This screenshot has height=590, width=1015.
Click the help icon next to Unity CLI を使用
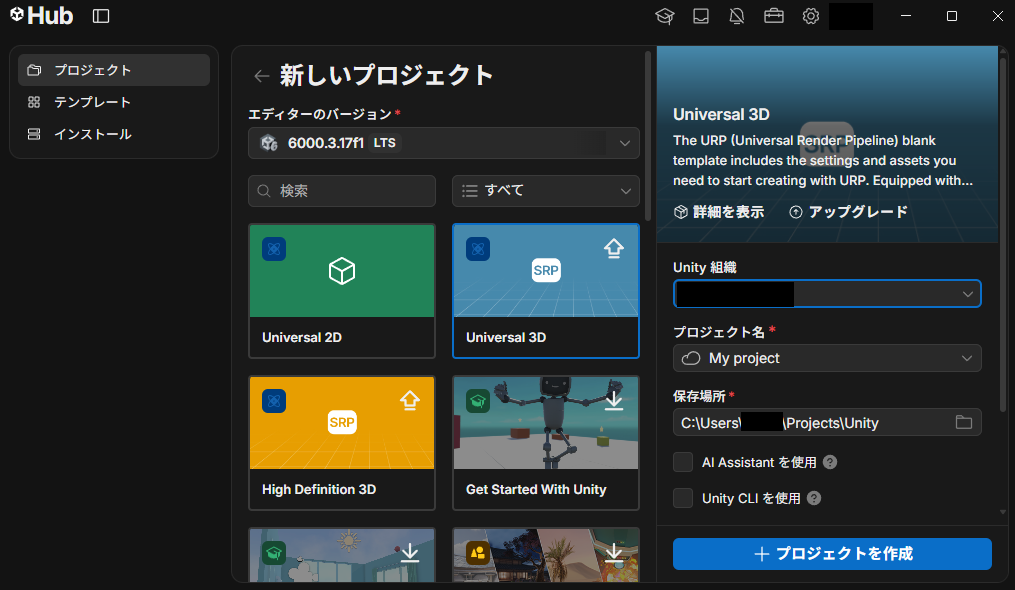pyautogui.click(x=814, y=498)
